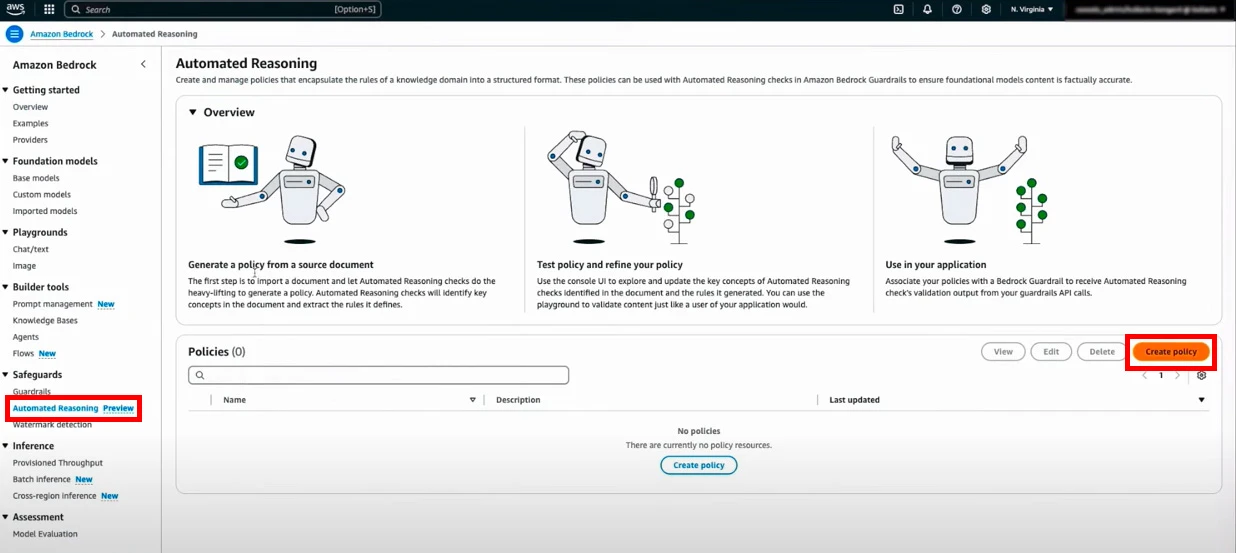Toggle the hamburger navigation menu button
Screen dimensions: 1236x553
(14, 34)
